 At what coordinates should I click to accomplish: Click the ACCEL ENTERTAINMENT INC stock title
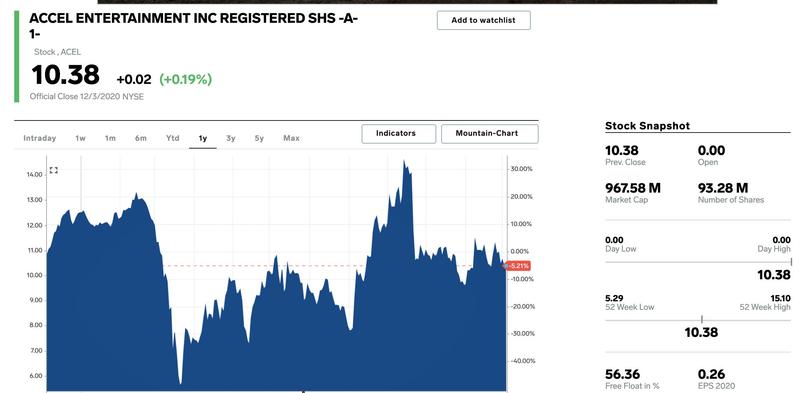193,26
